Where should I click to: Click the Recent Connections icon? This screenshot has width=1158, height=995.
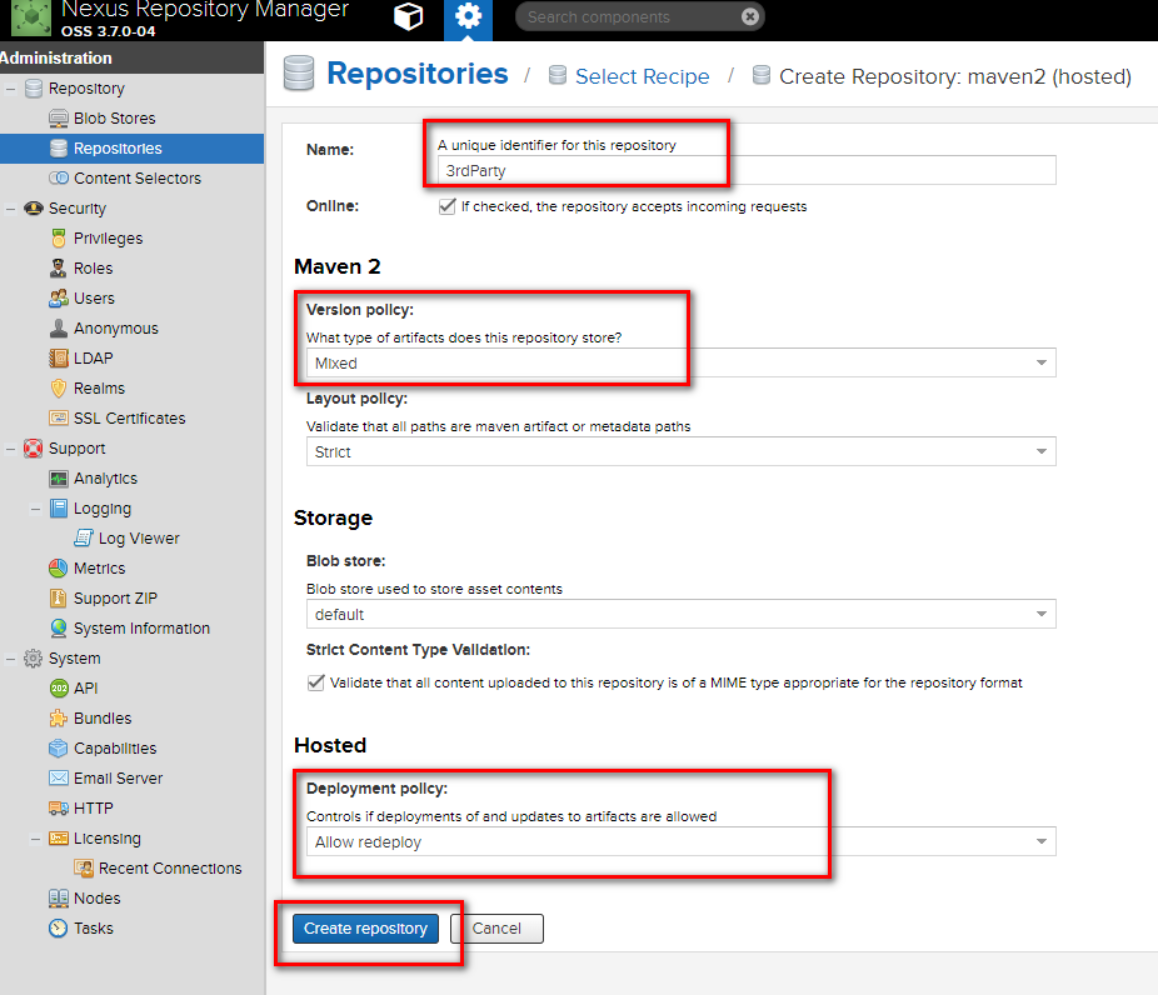pos(83,868)
